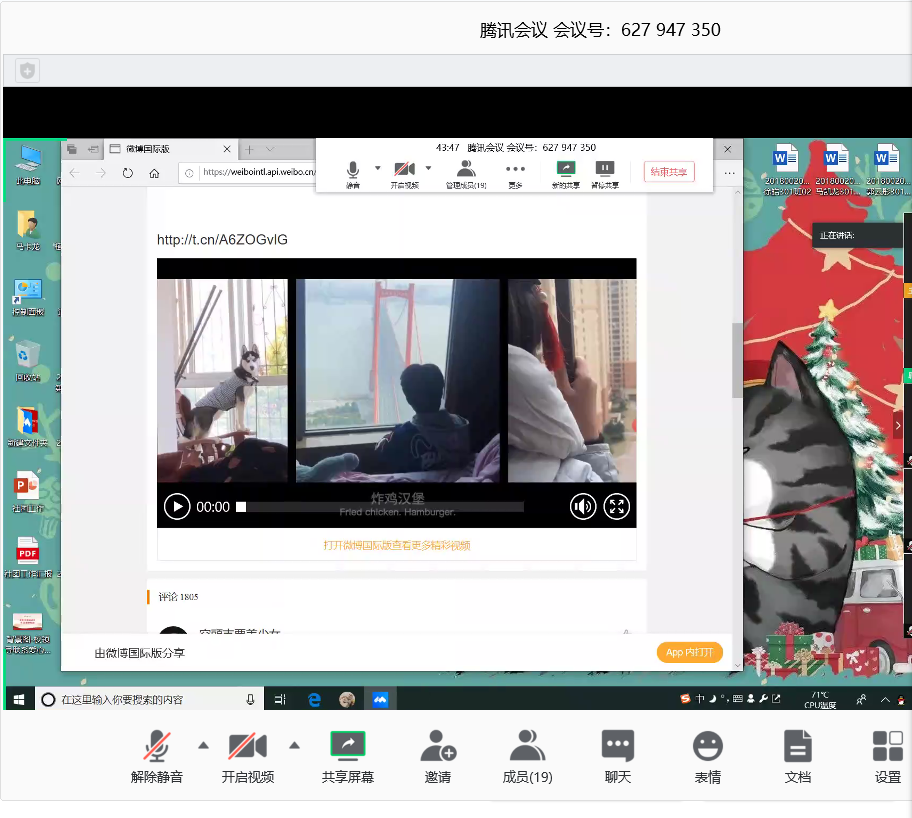The width and height of the screenshot is (912, 818).
Task: Click the Sogou input method tray icon
Action: point(685,699)
